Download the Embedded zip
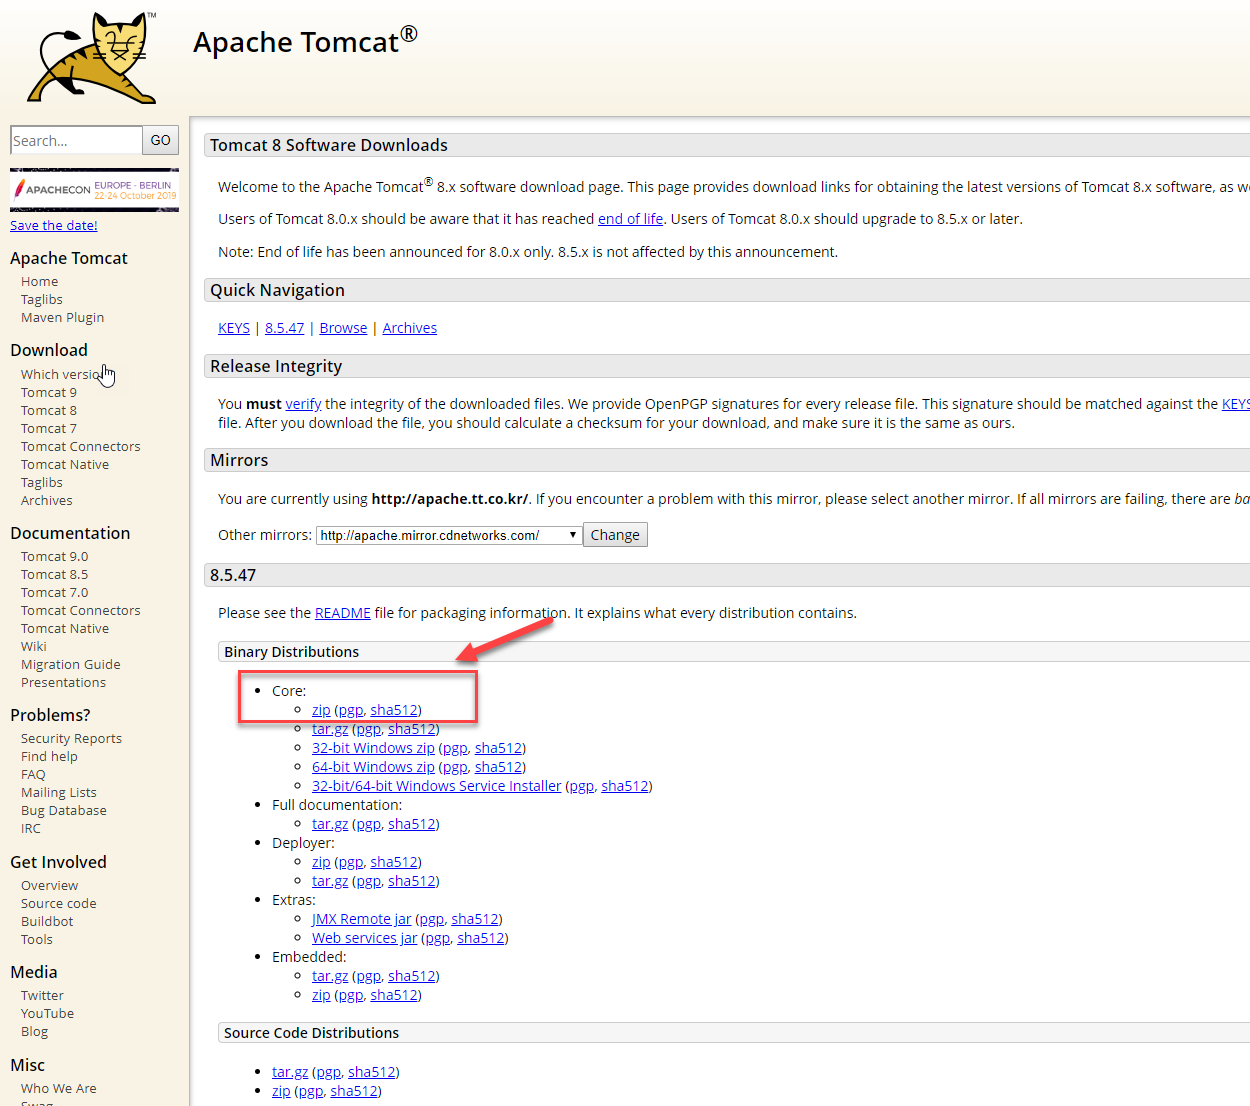1250x1106 pixels. click(321, 995)
